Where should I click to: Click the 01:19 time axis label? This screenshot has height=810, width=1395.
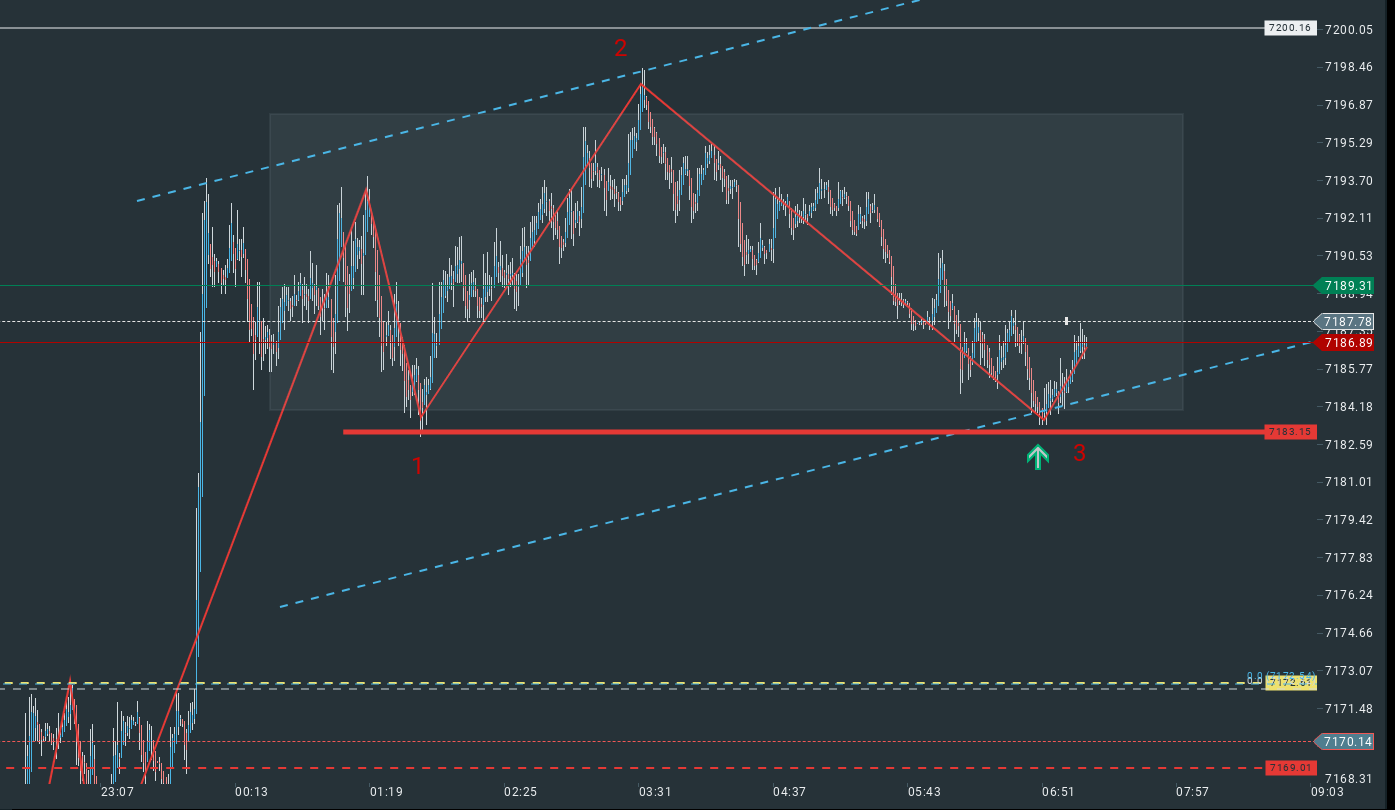(x=386, y=792)
